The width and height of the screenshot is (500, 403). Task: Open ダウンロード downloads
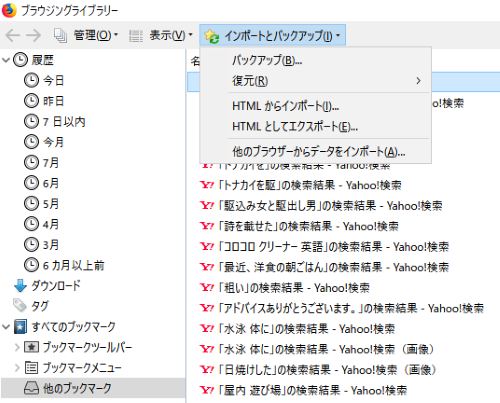56,286
